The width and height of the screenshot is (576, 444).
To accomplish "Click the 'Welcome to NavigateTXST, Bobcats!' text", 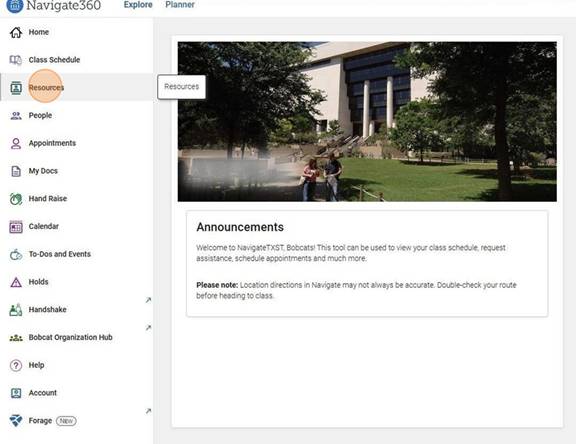I will [255, 248].
